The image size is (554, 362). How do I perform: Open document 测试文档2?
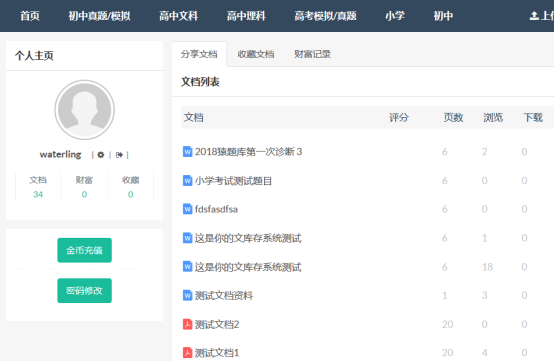tap(217, 324)
